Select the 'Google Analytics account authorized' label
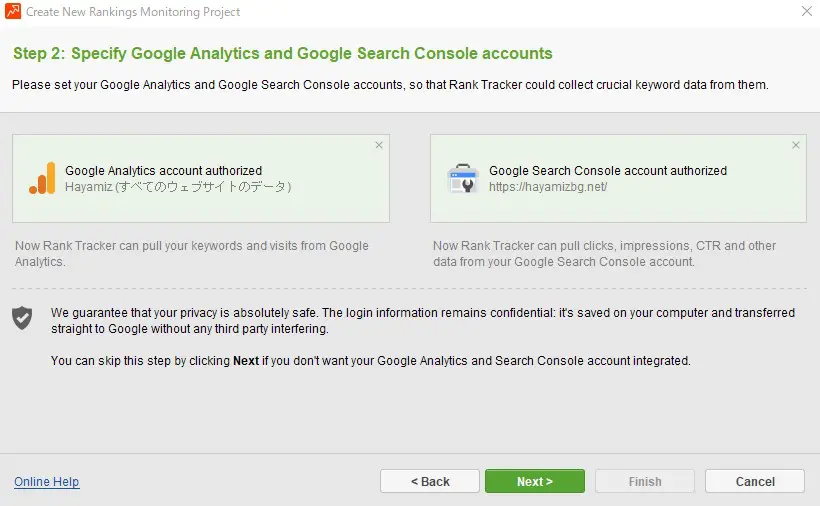820x506 pixels. click(163, 171)
